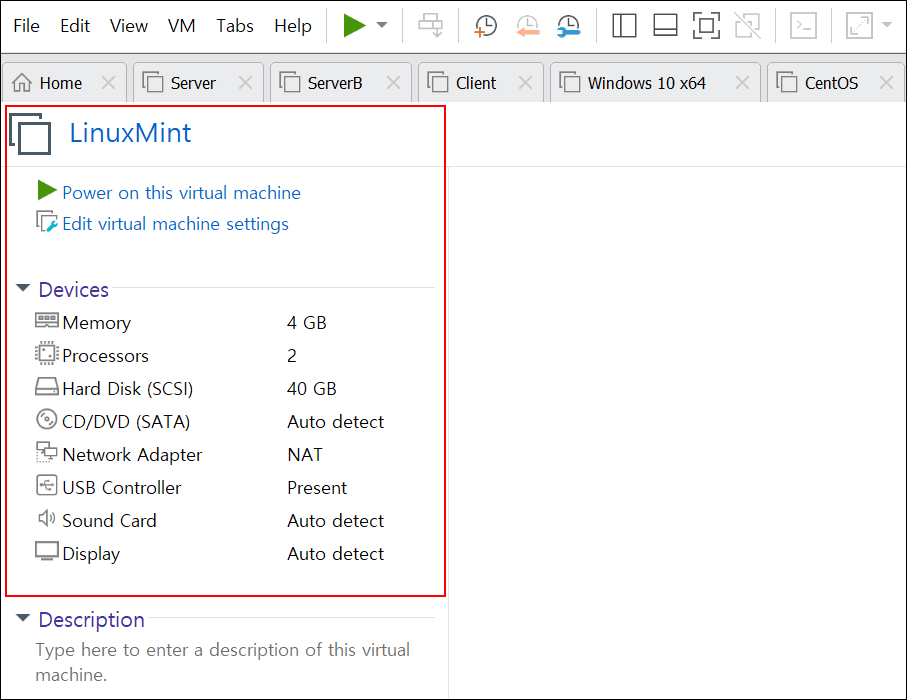907x700 pixels.
Task: Take a snapshot with the clock-plus icon
Action: (485, 26)
